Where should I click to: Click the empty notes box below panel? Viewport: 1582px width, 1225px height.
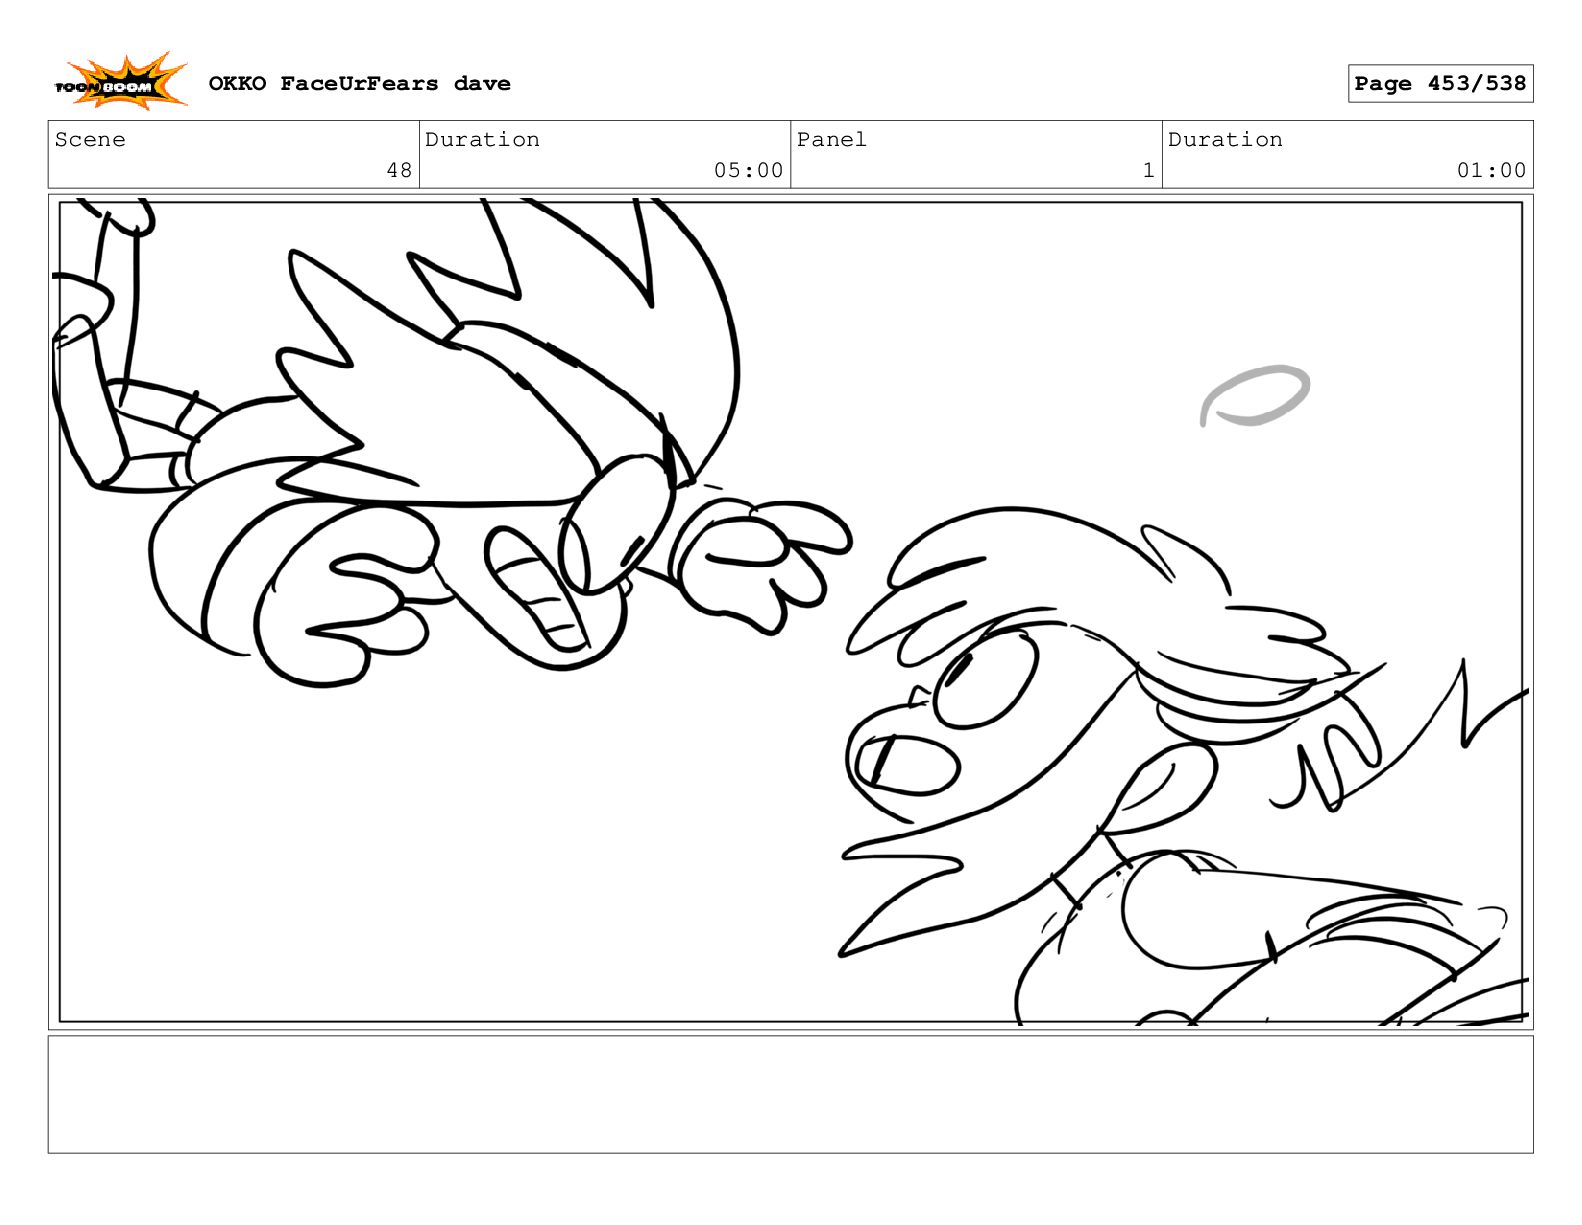[x=790, y=1094]
